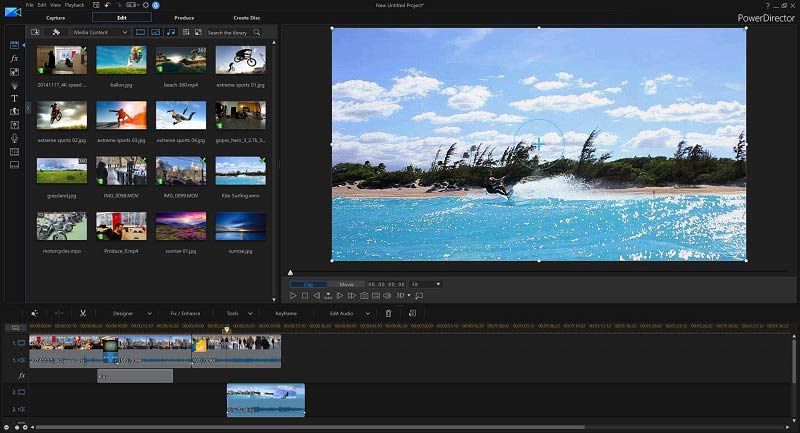Viewport: 800px width, 433px height.
Task: Open the Title Room (T icon)
Action: (x=14, y=98)
